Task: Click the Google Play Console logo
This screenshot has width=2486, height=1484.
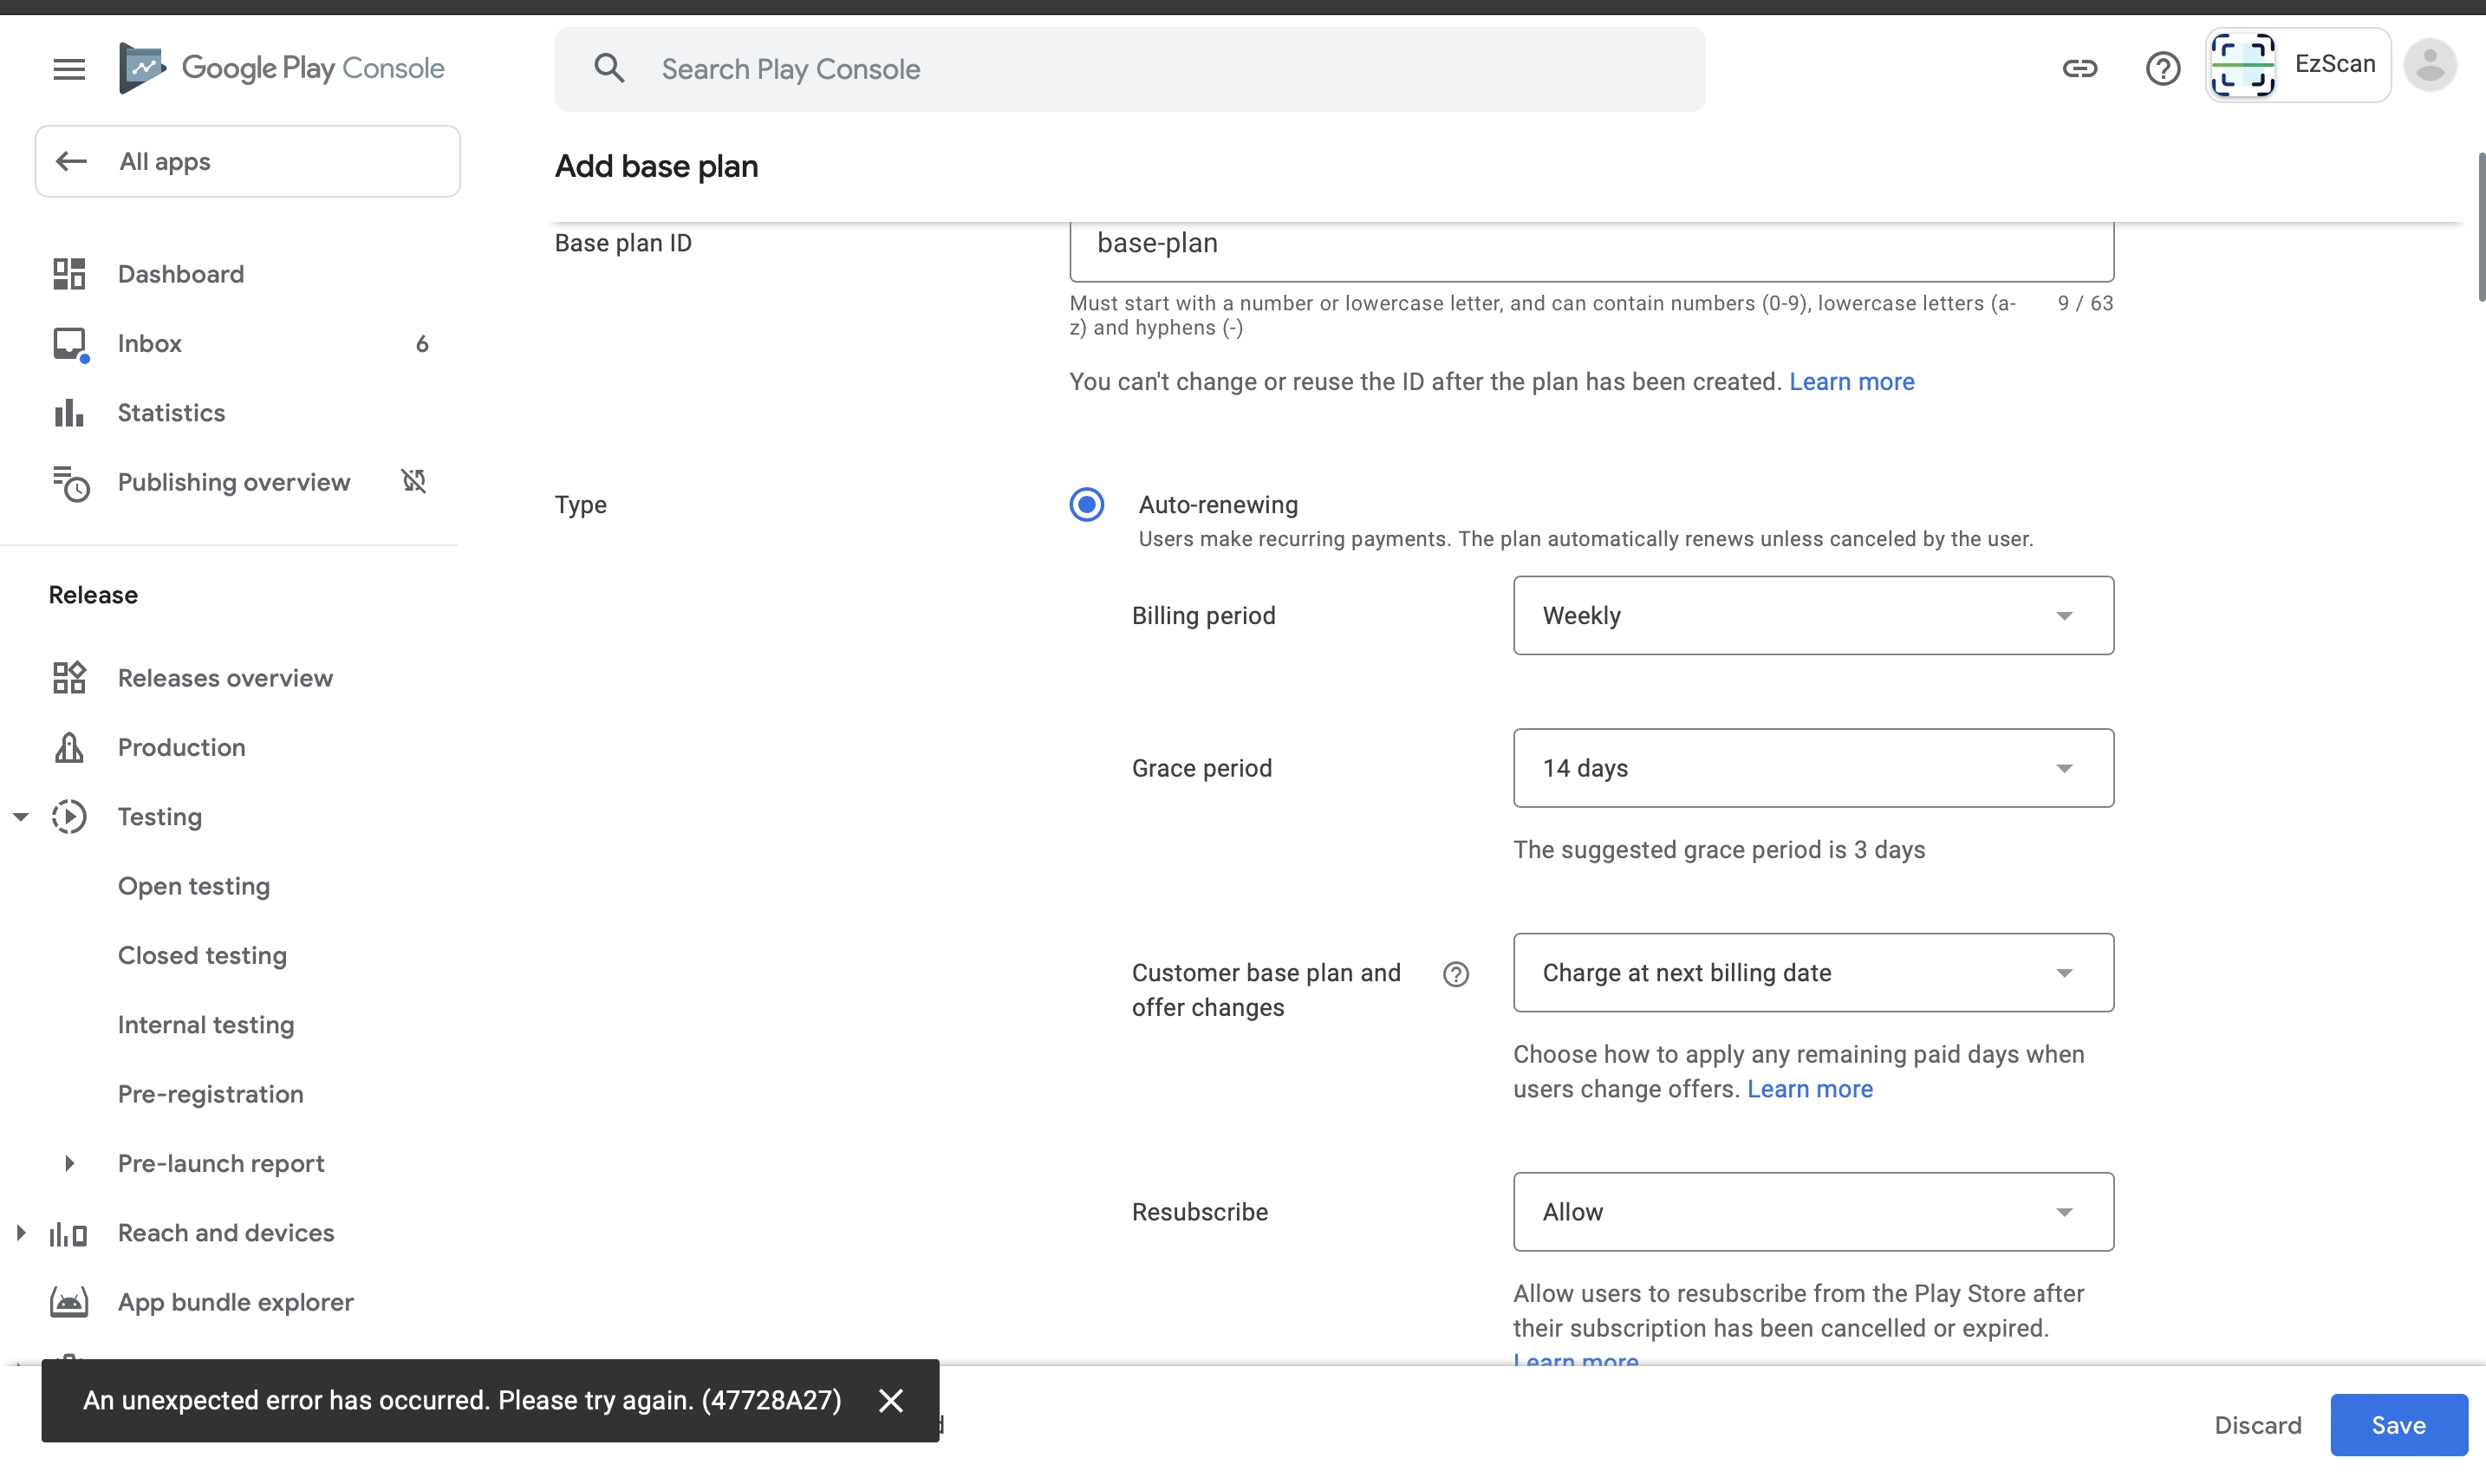Action: point(281,68)
